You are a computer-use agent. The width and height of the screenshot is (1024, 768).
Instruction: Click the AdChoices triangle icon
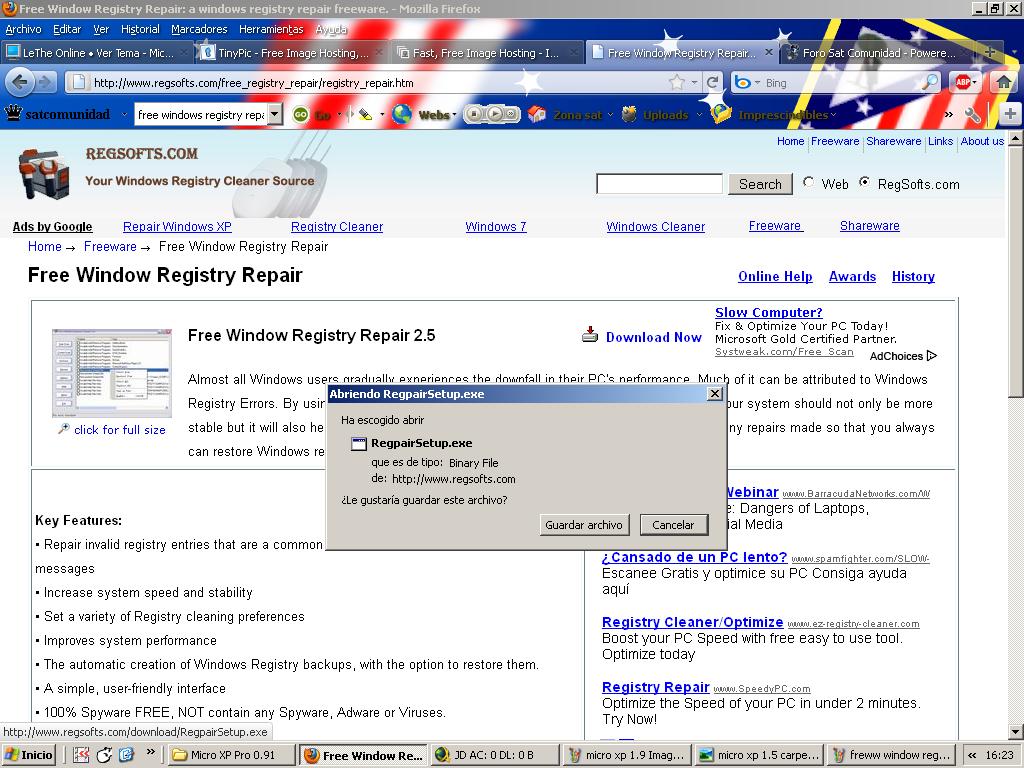click(x=932, y=356)
